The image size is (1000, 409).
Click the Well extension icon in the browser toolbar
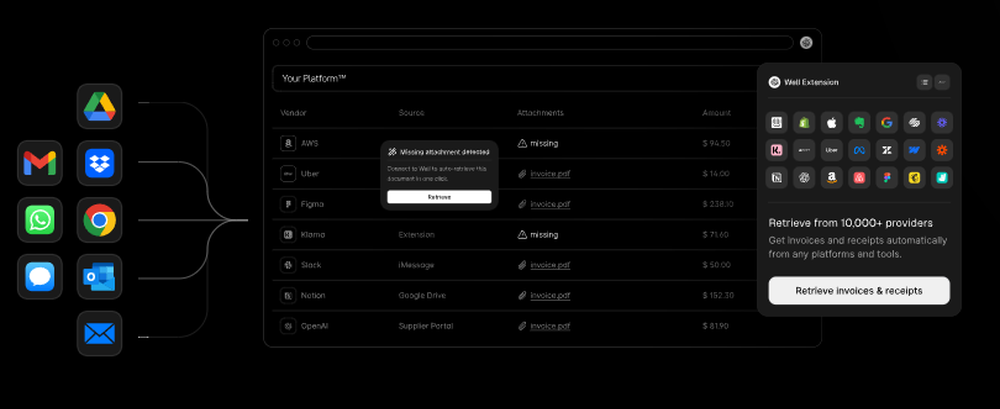(806, 43)
